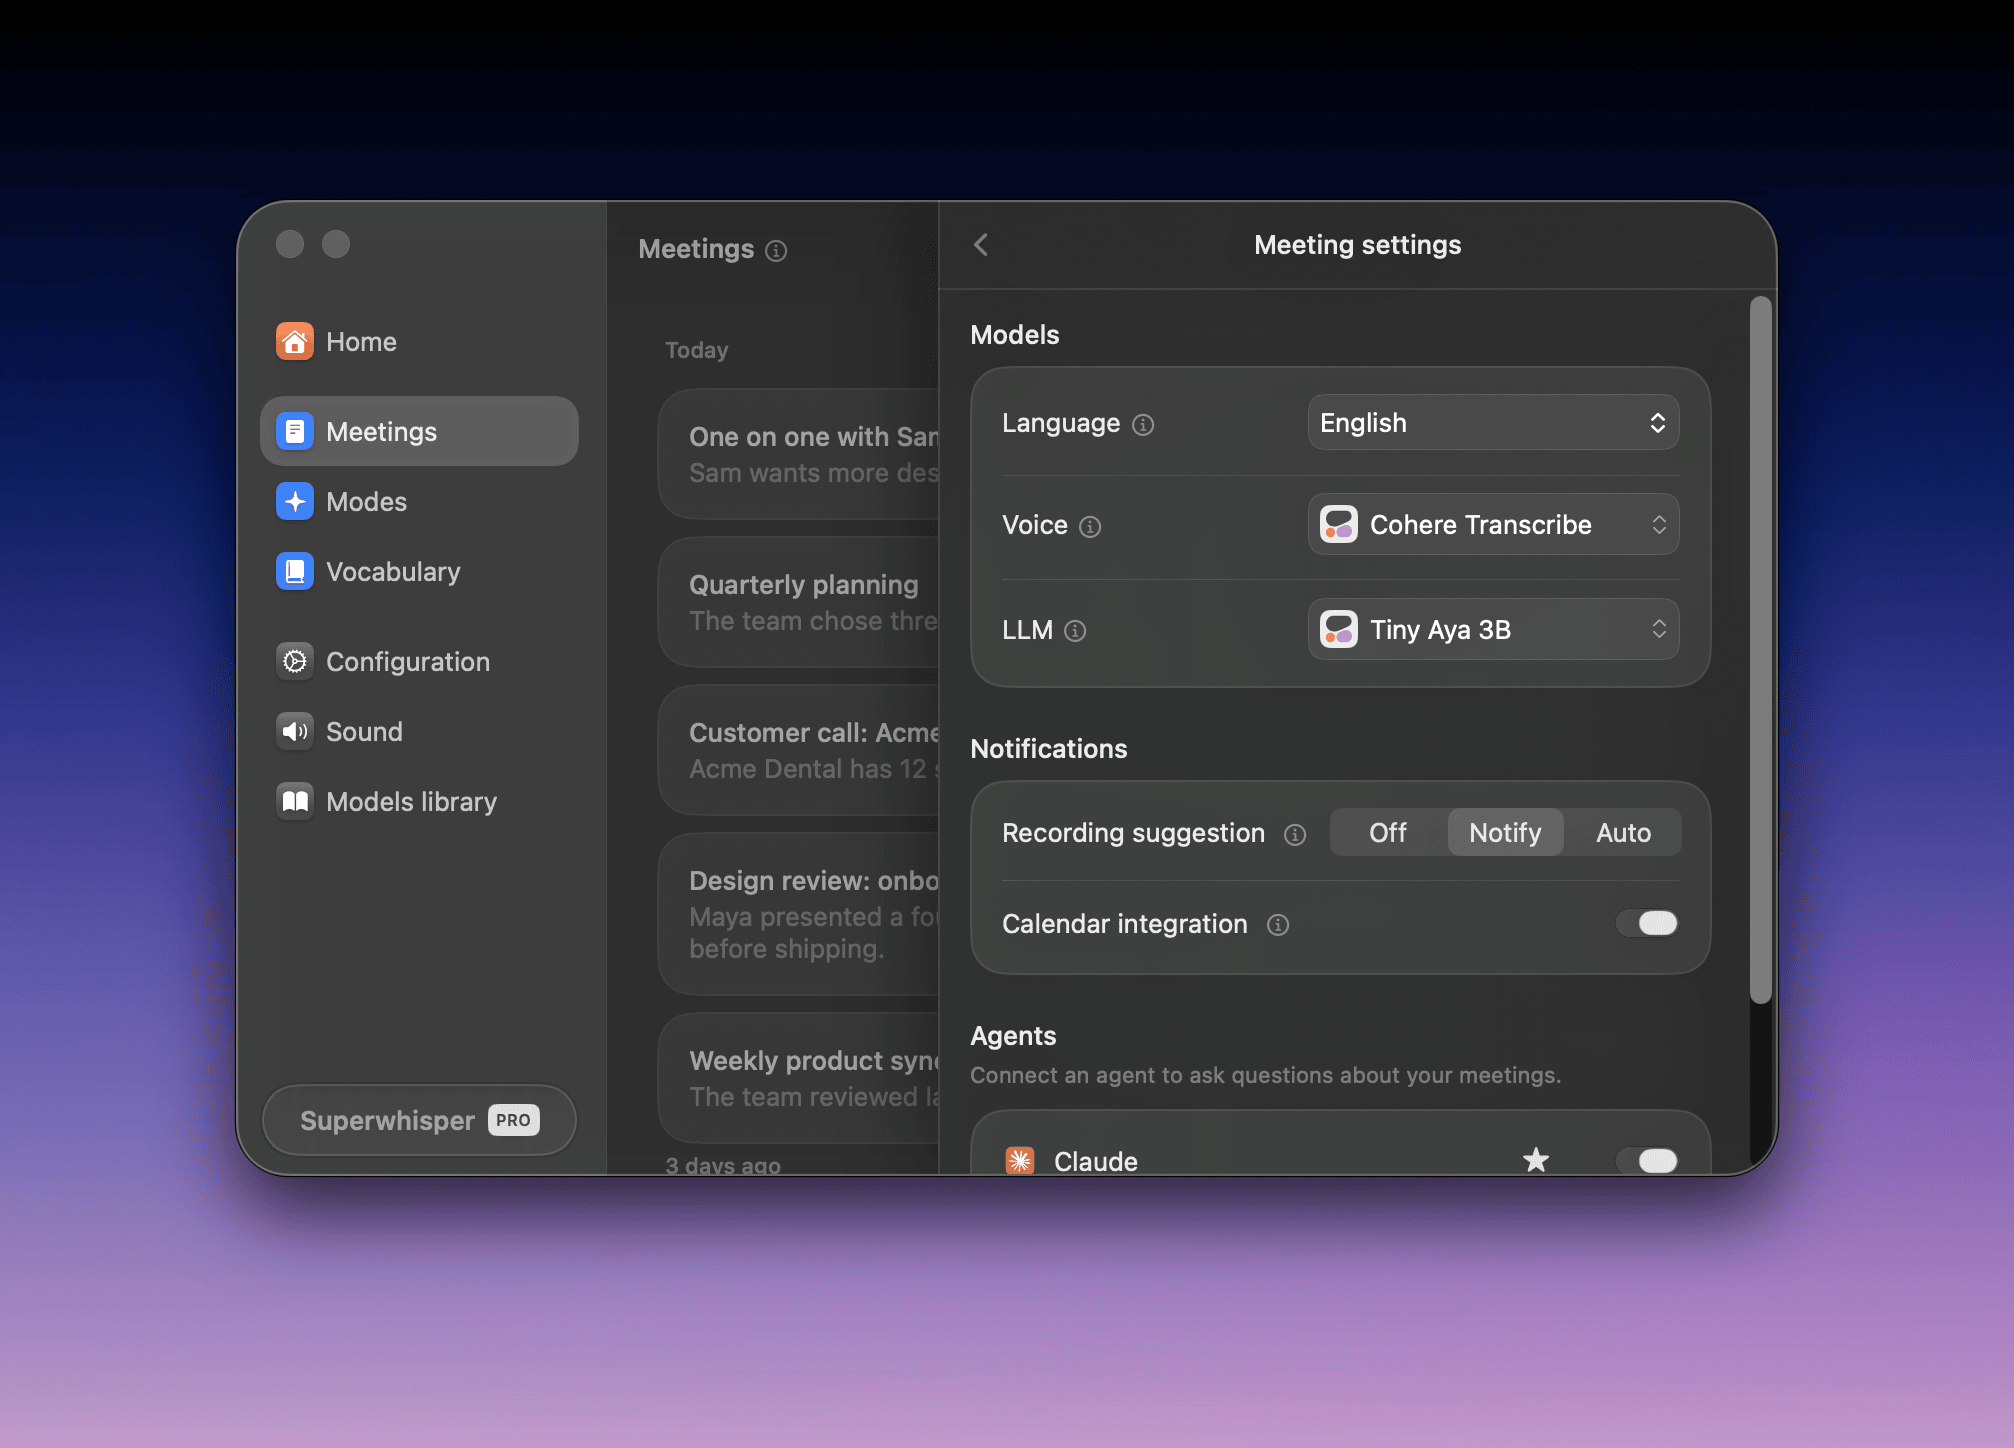Click the star icon on Claude row
The width and height of the screenshot is (2014, 1448).
pyautogui.click(x=1536, y=1160)
